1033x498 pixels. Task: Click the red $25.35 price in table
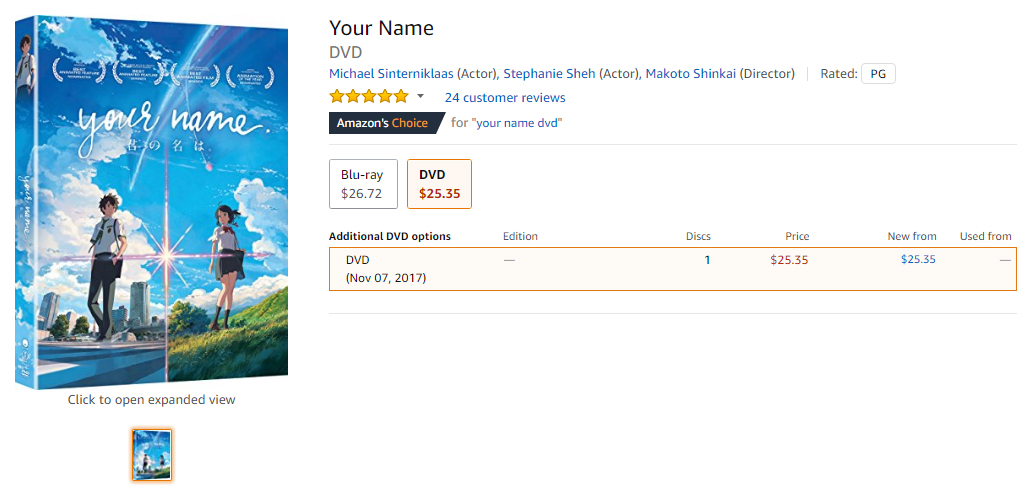(x=789, y=260)
